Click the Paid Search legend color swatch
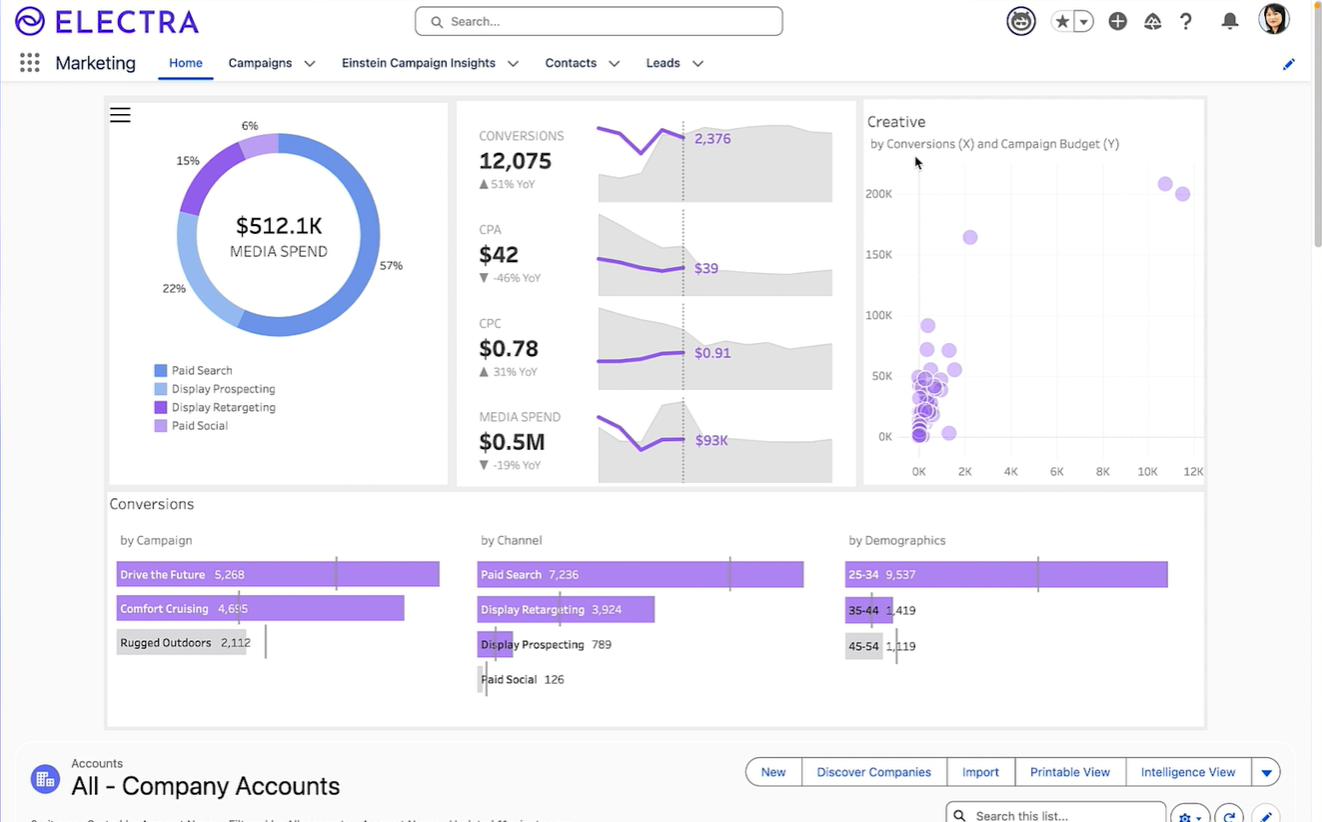 (x=160, y=371)
